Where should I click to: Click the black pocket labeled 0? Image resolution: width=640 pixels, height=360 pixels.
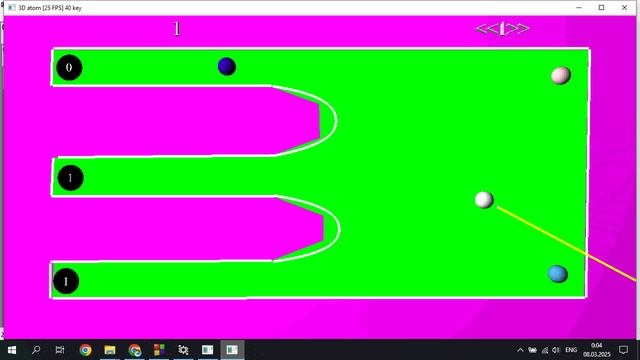pos(69,67)
